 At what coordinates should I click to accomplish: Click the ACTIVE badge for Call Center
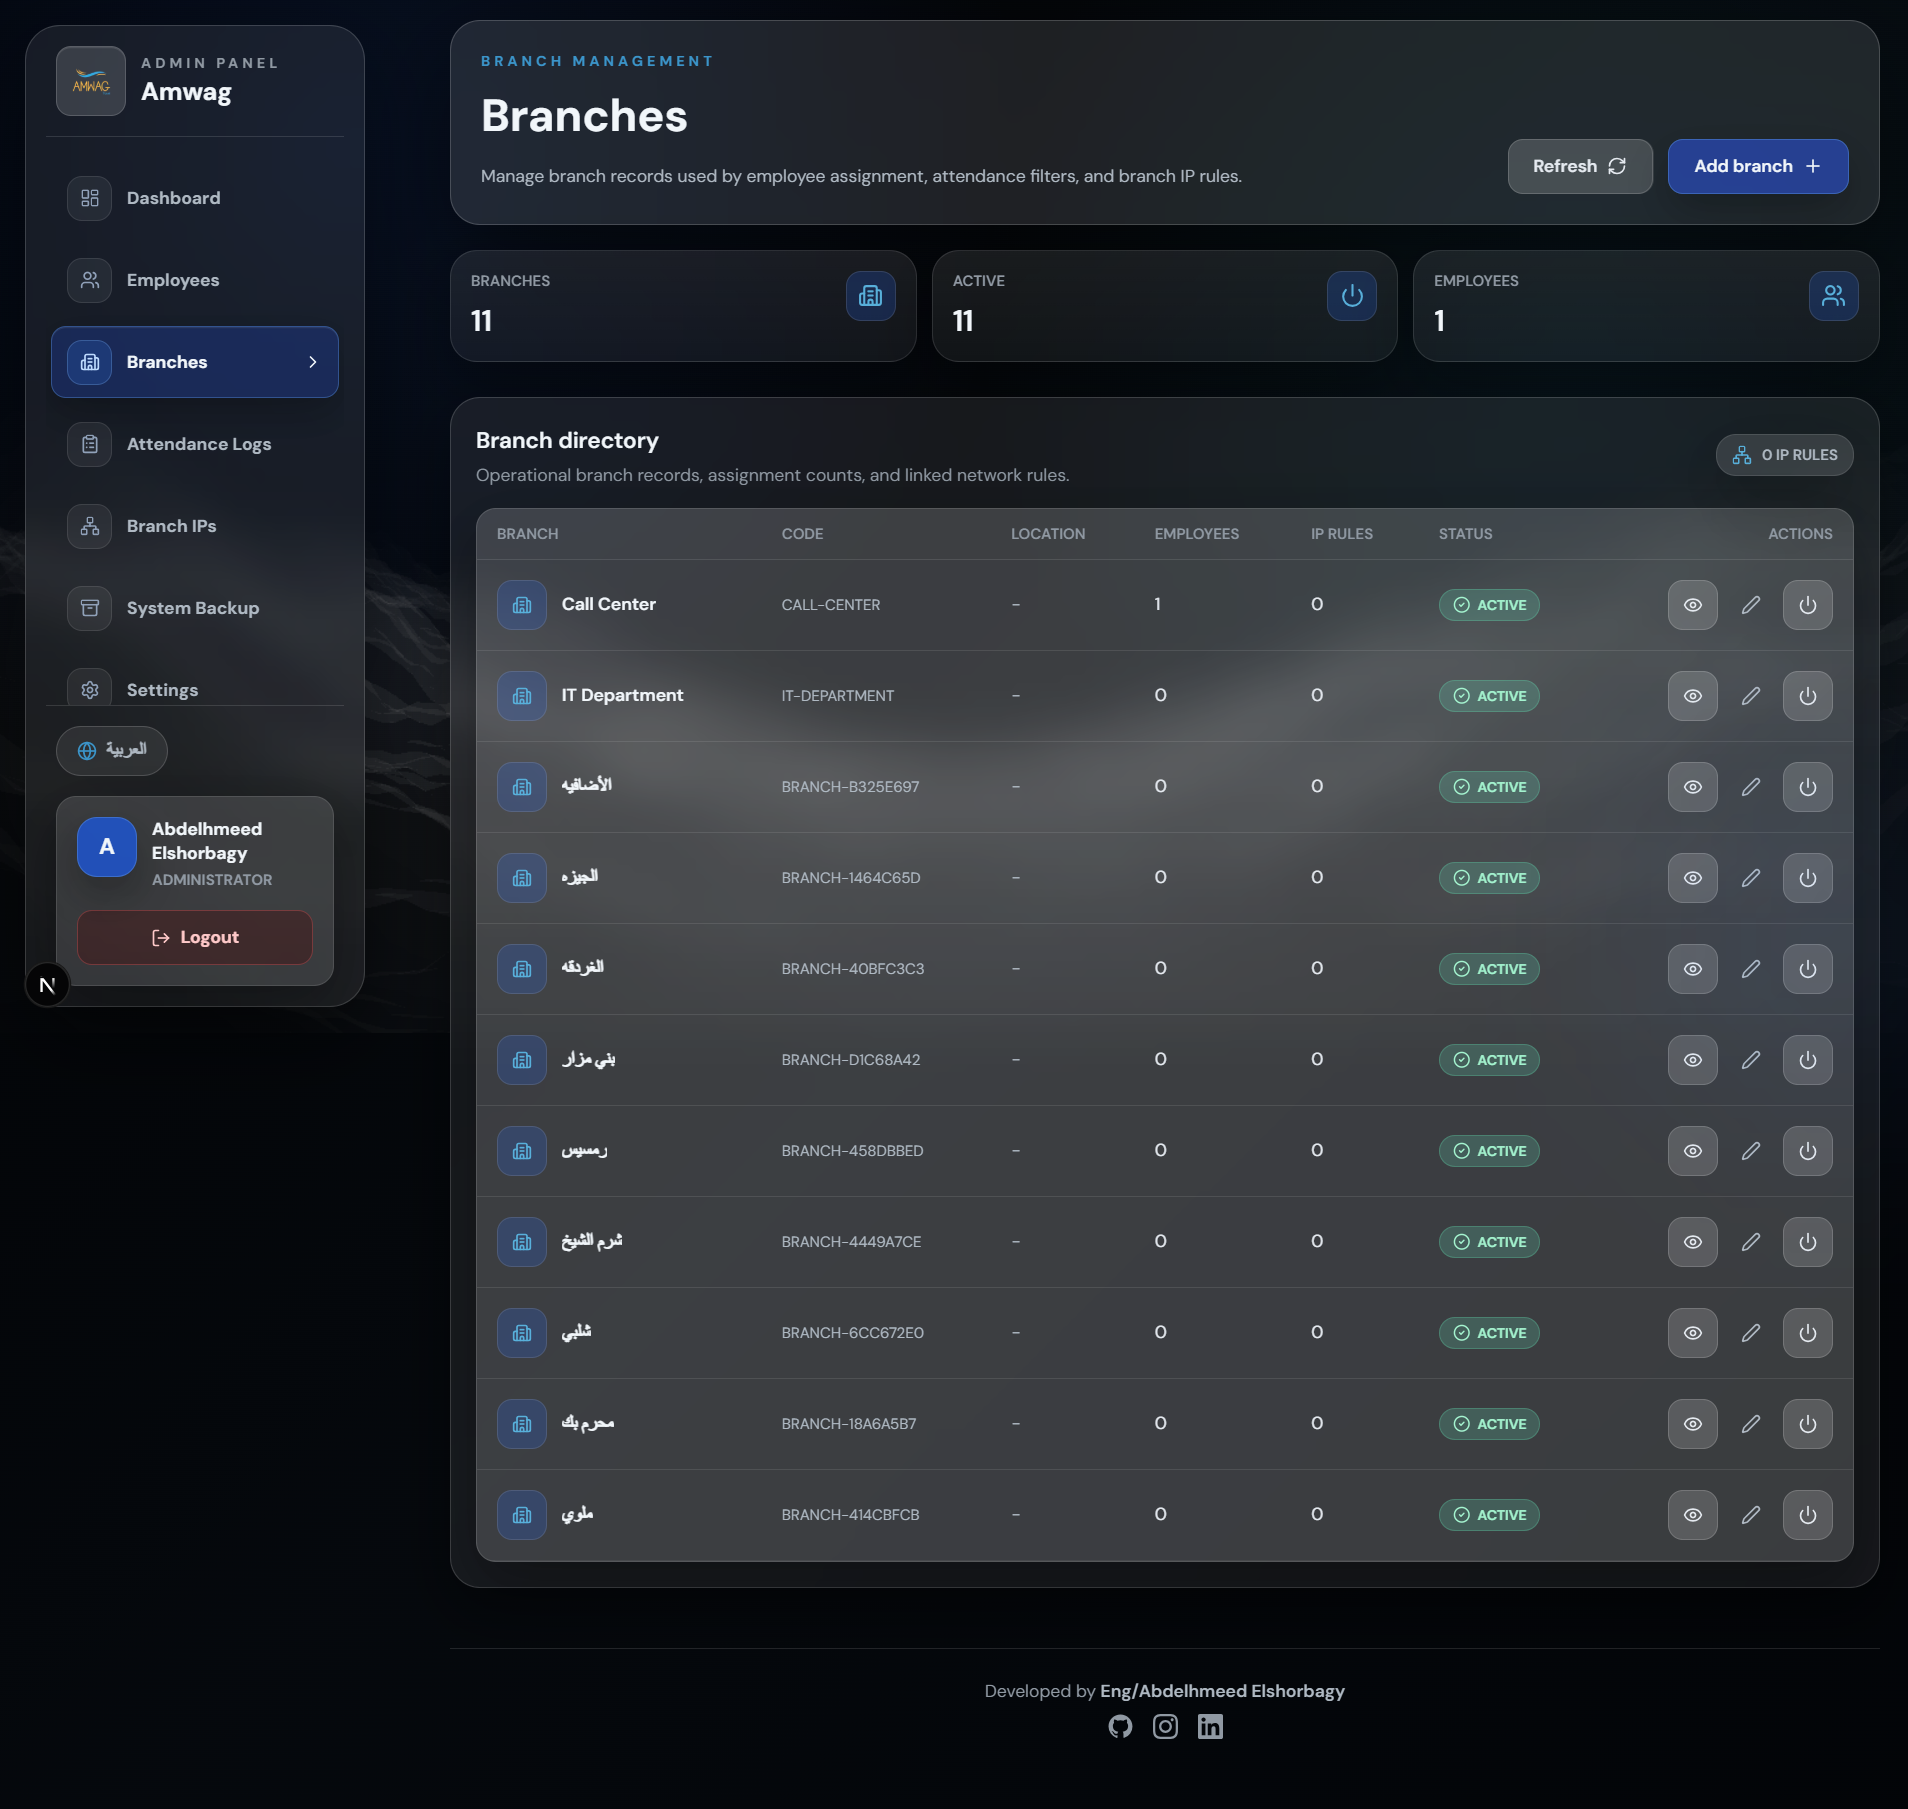point(1489,605)
